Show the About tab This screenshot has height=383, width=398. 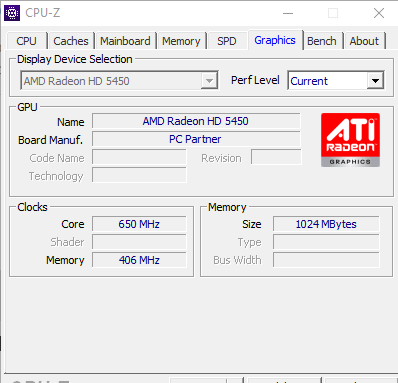pos(364,41)
